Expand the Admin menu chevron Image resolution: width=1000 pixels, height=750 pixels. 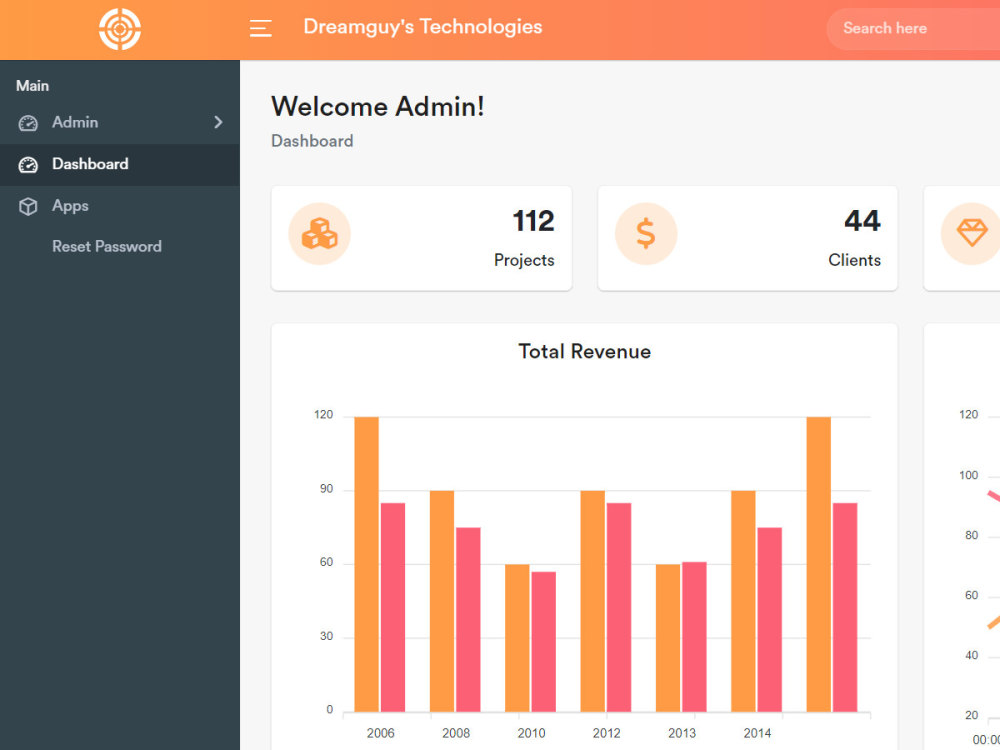click(218, 122)
